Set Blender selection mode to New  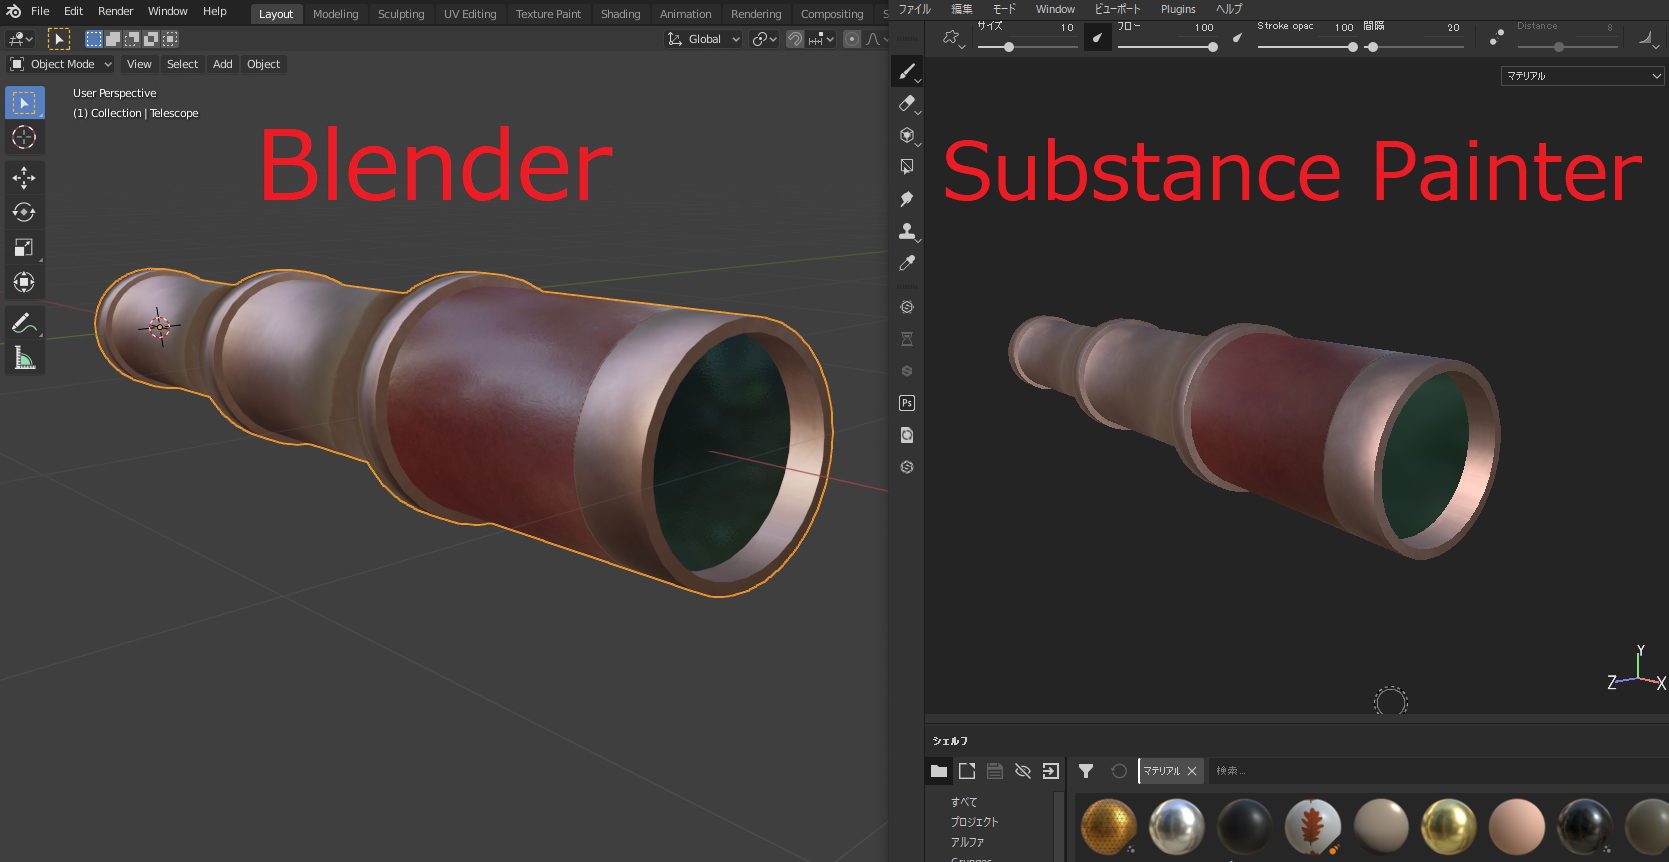(94, 39)
